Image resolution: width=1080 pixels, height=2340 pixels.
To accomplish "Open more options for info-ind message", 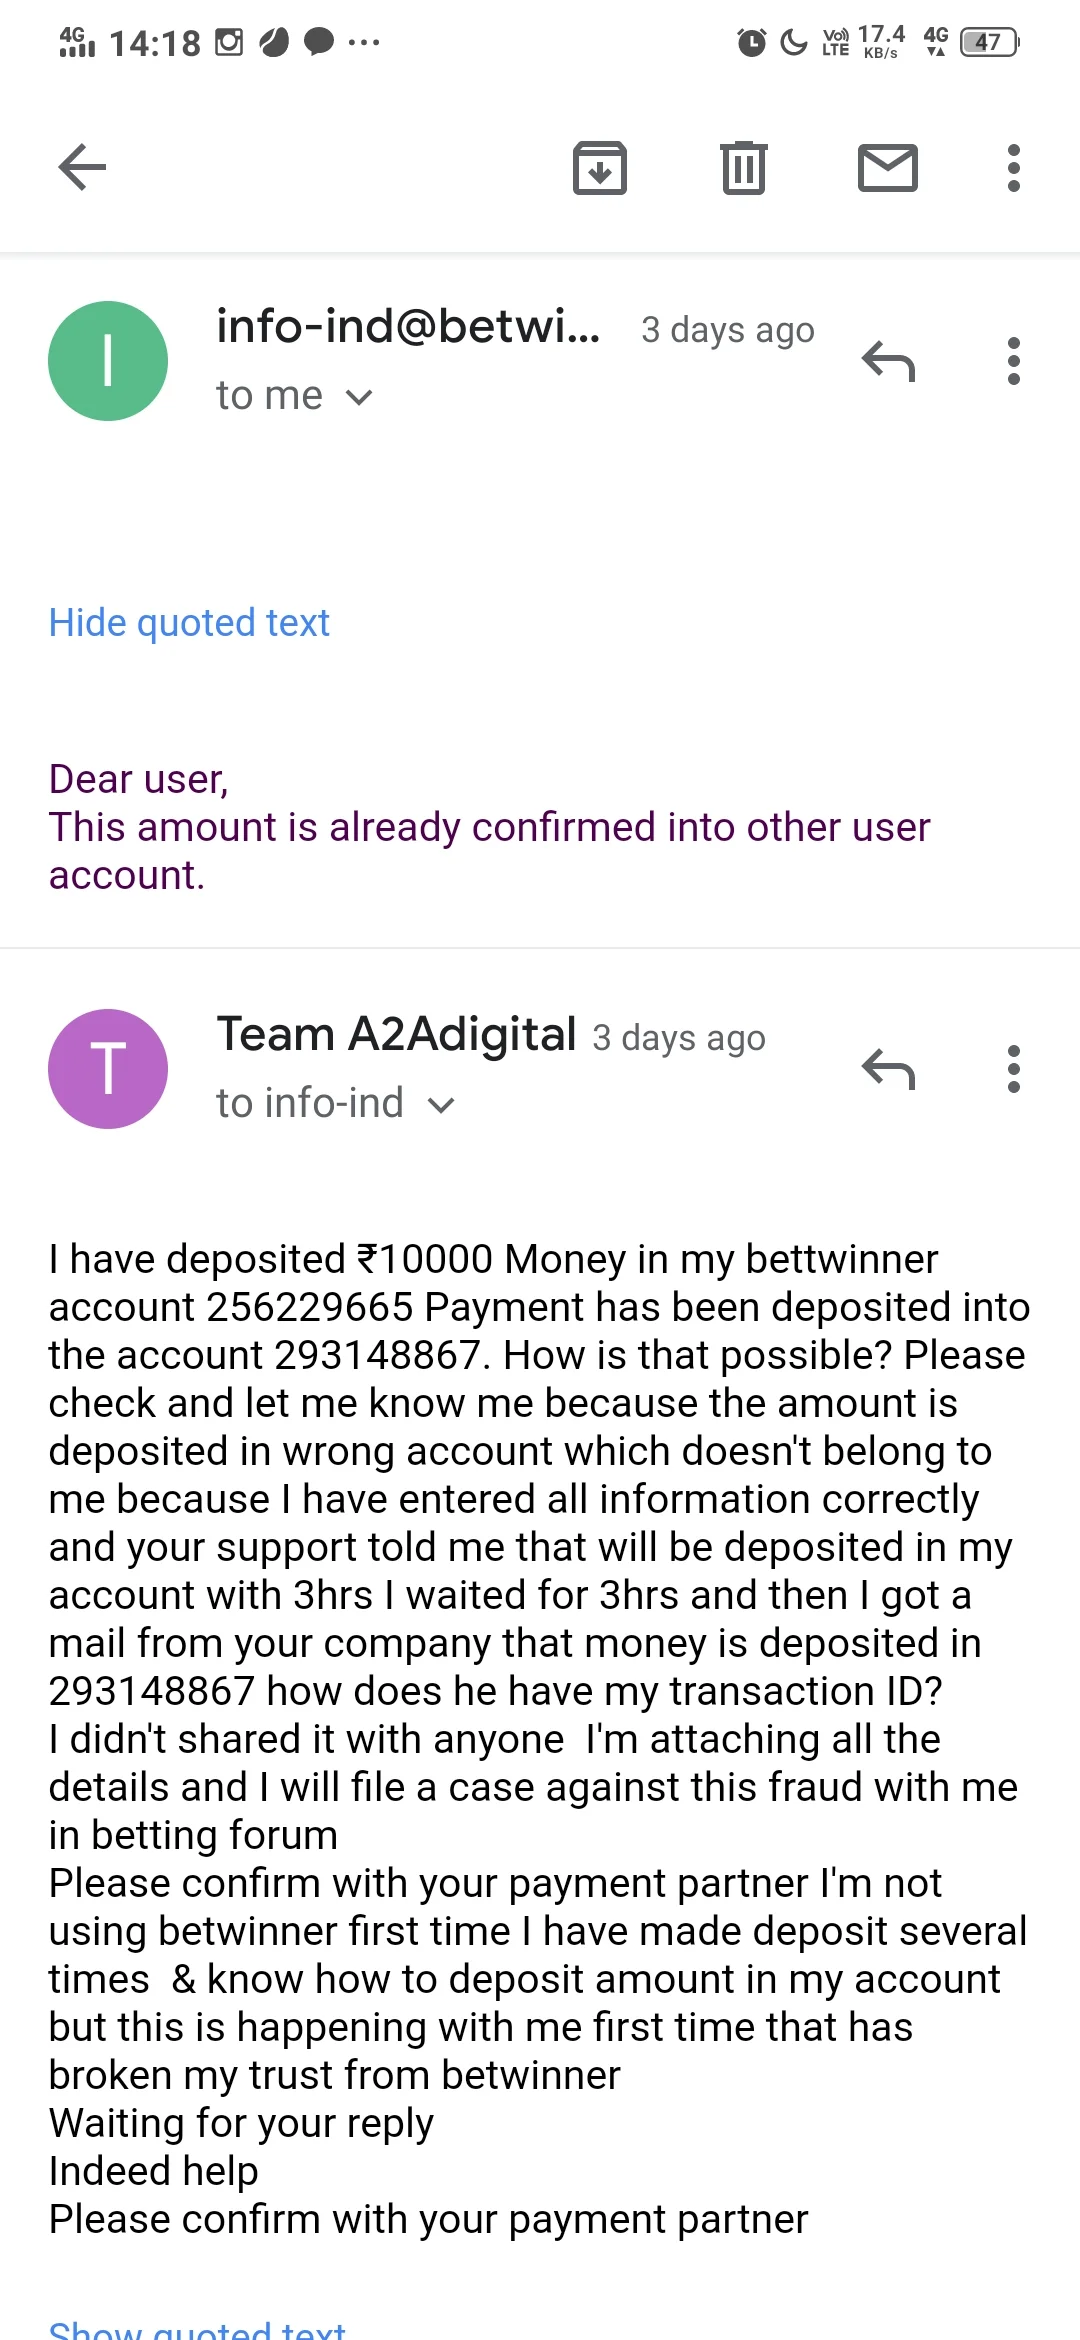I will tap(1014, 361).
